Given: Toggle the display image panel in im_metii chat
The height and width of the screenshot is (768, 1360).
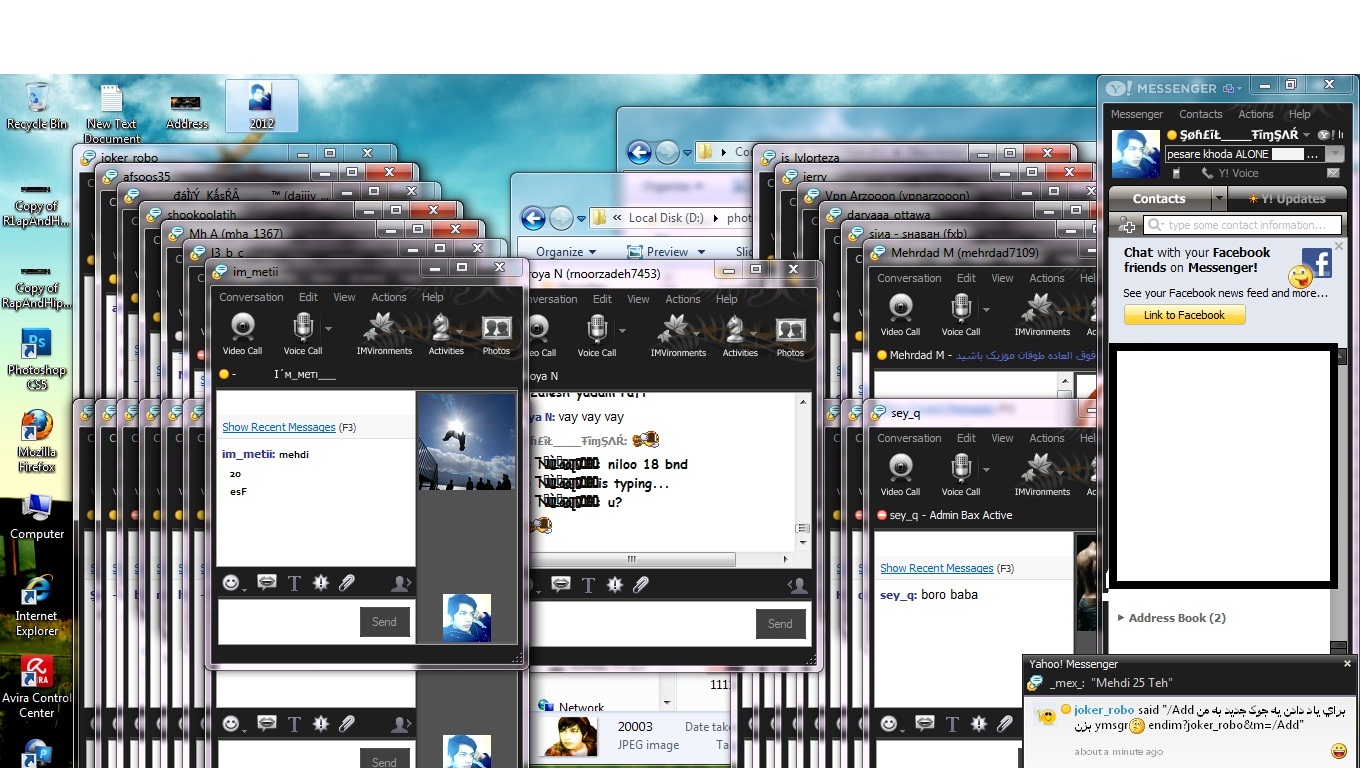Looking at the screenshot, I should click(401, 583).
